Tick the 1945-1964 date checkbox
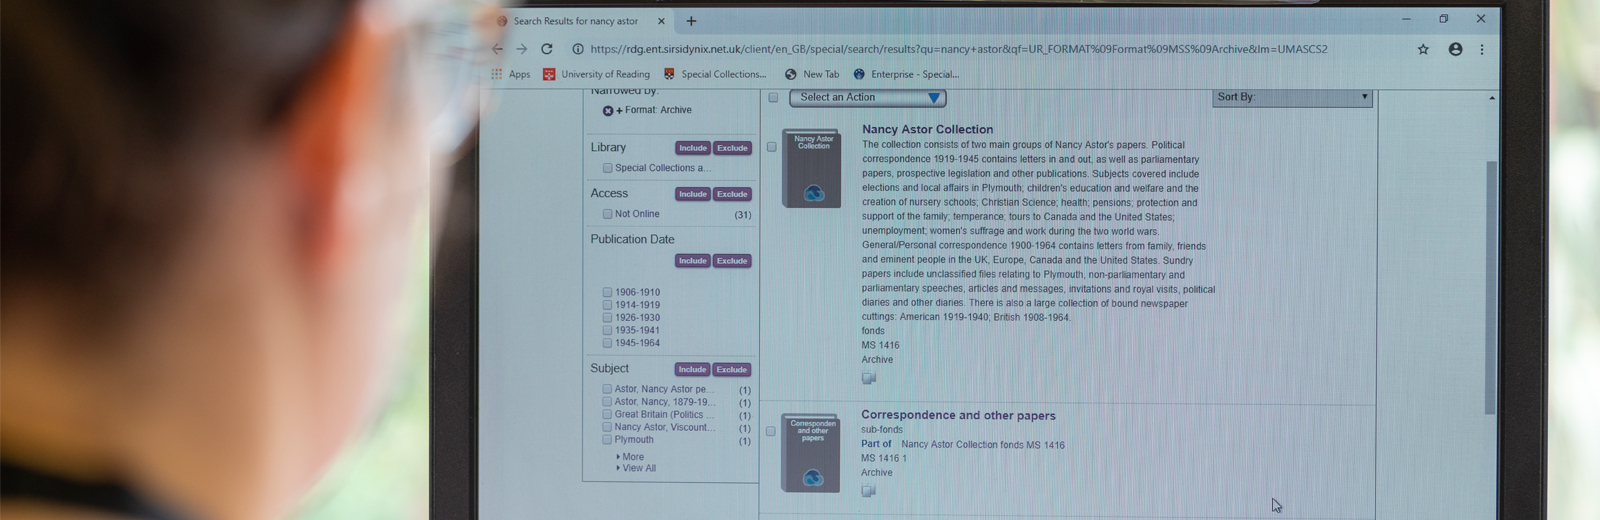 (x=607, y=343)
